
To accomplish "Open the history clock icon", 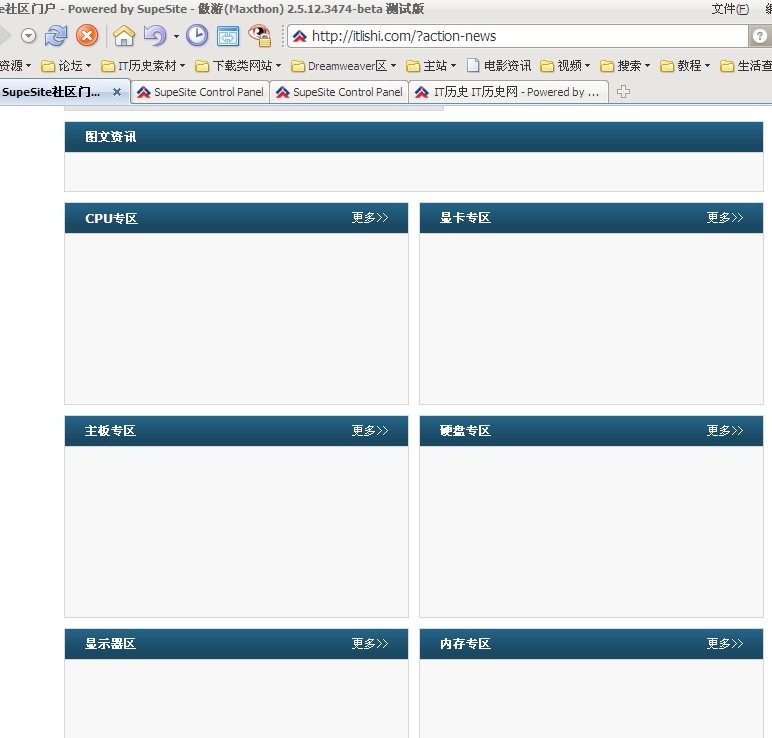I will [x=197, y=36].
